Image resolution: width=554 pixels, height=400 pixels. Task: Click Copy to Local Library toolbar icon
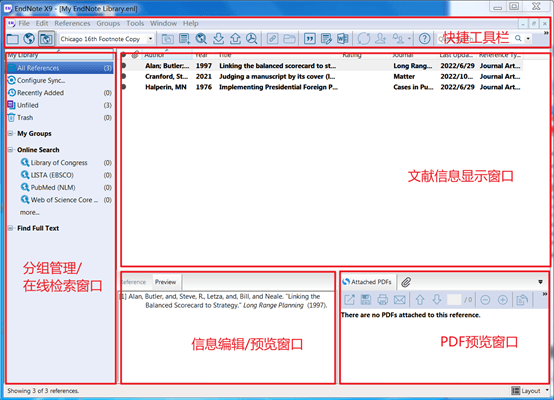[167, 39]
